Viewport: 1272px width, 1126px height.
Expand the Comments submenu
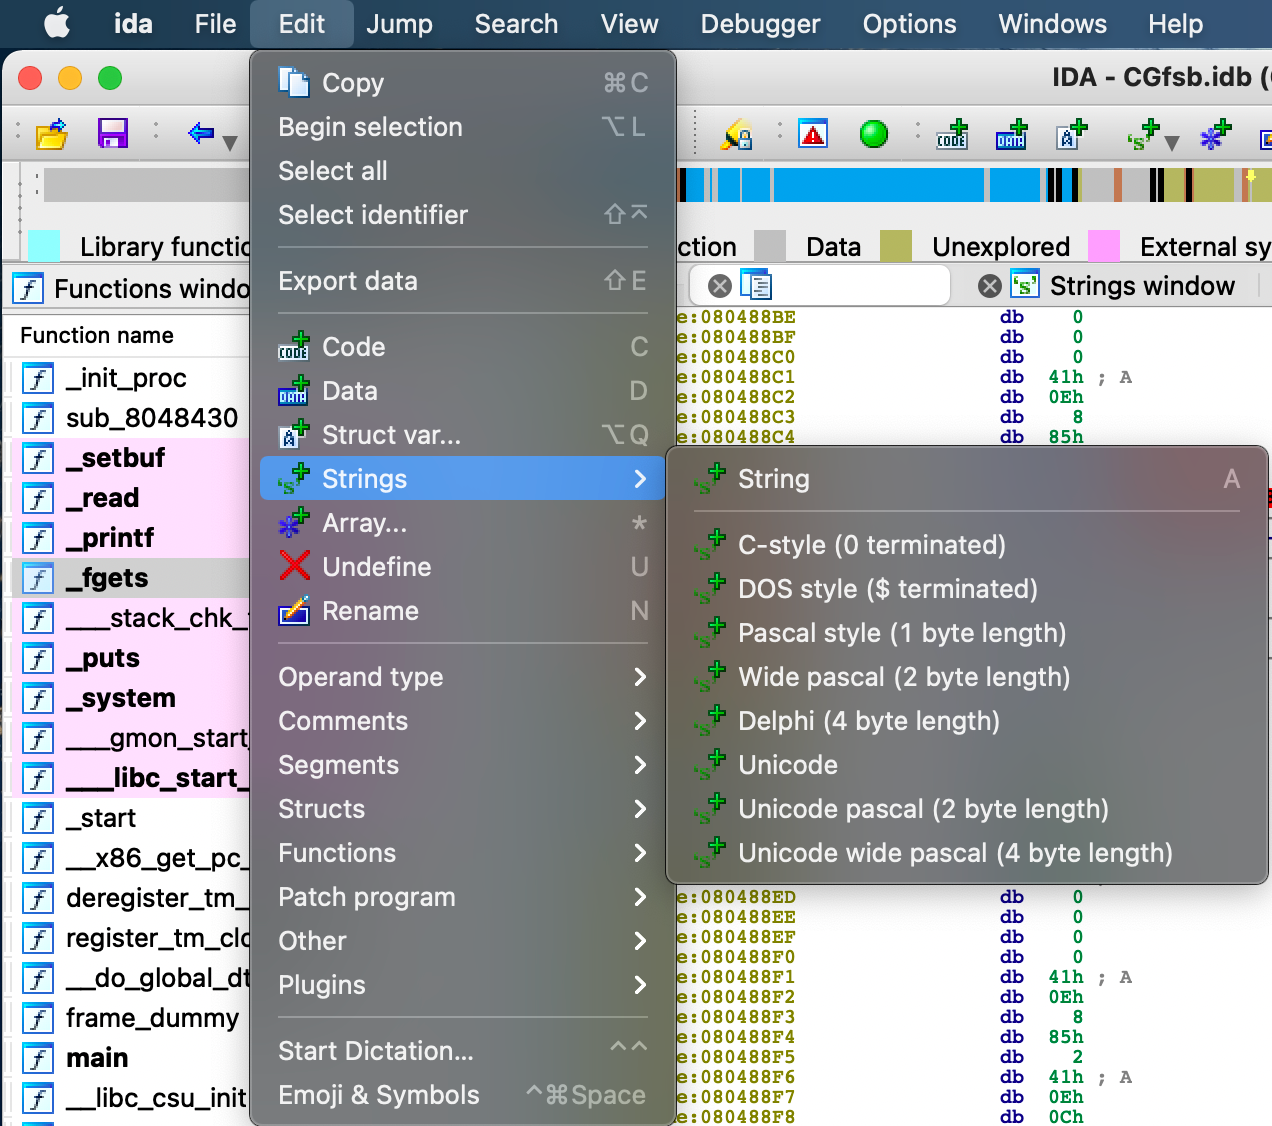click(463, 721)
